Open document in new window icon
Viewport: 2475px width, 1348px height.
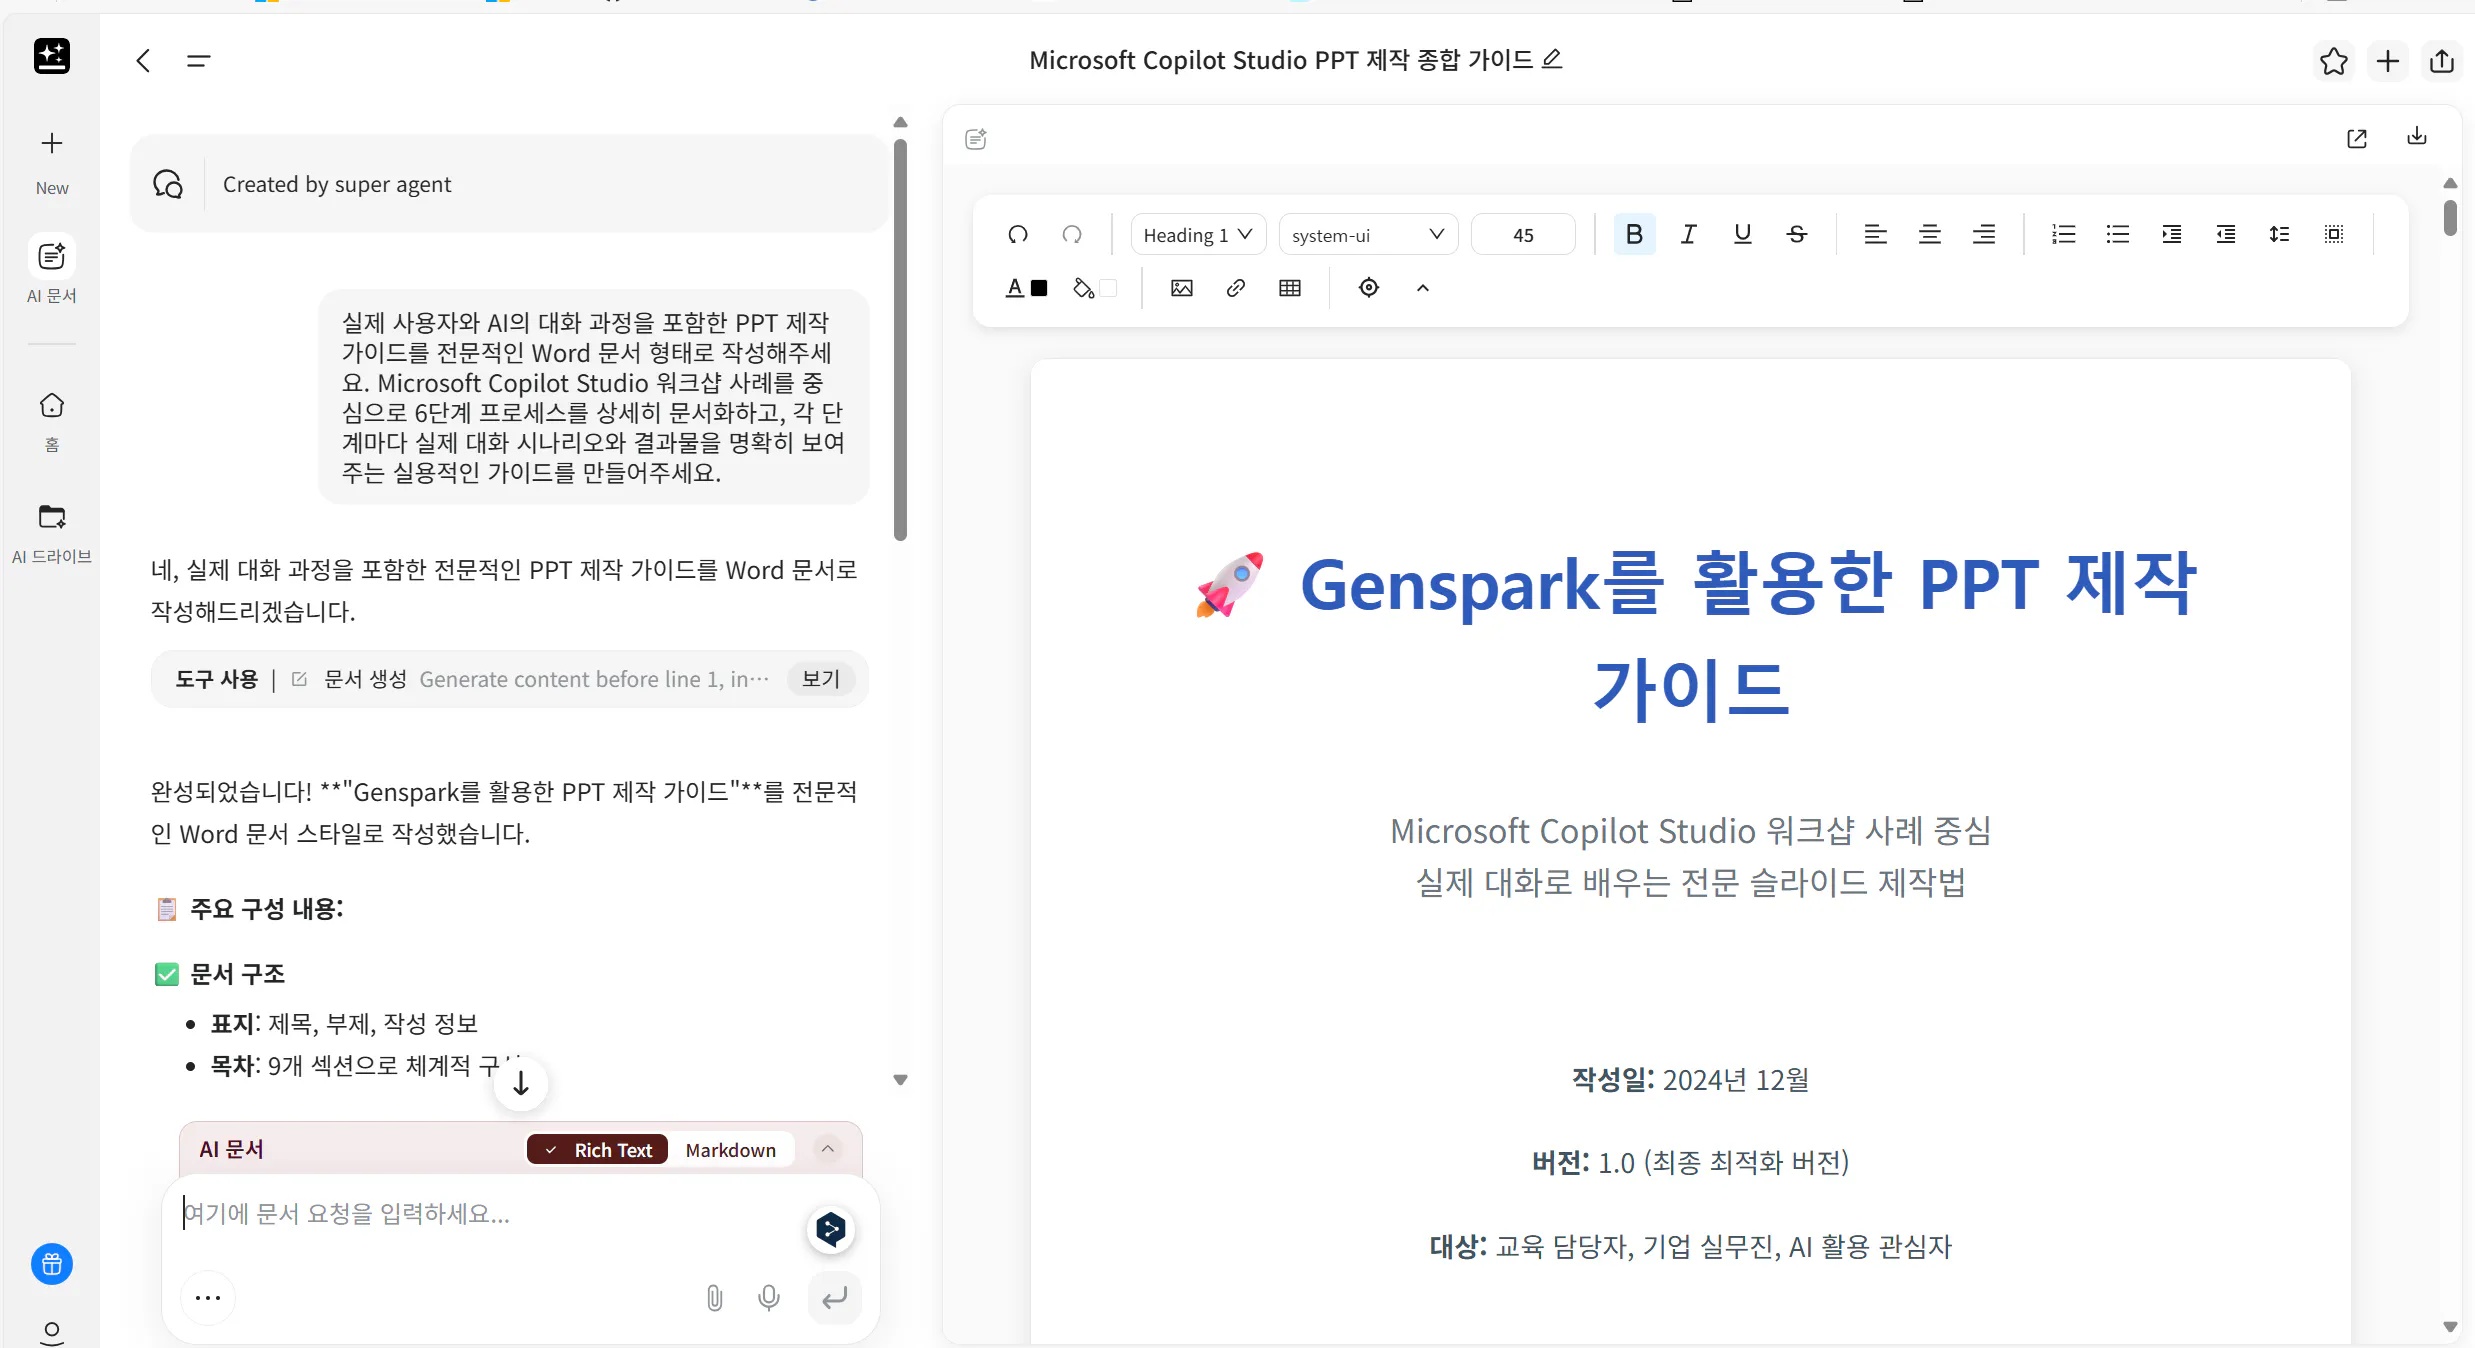point(2356,138)
